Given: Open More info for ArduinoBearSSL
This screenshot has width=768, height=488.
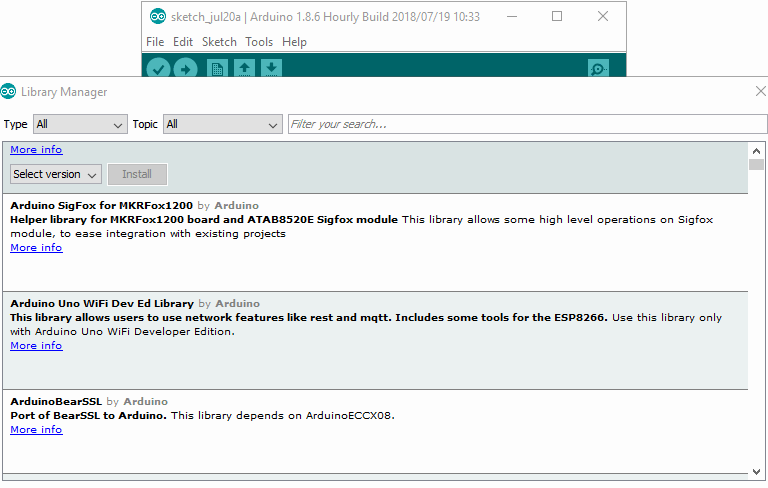Looking at the screenshot, I should point(36,429).
